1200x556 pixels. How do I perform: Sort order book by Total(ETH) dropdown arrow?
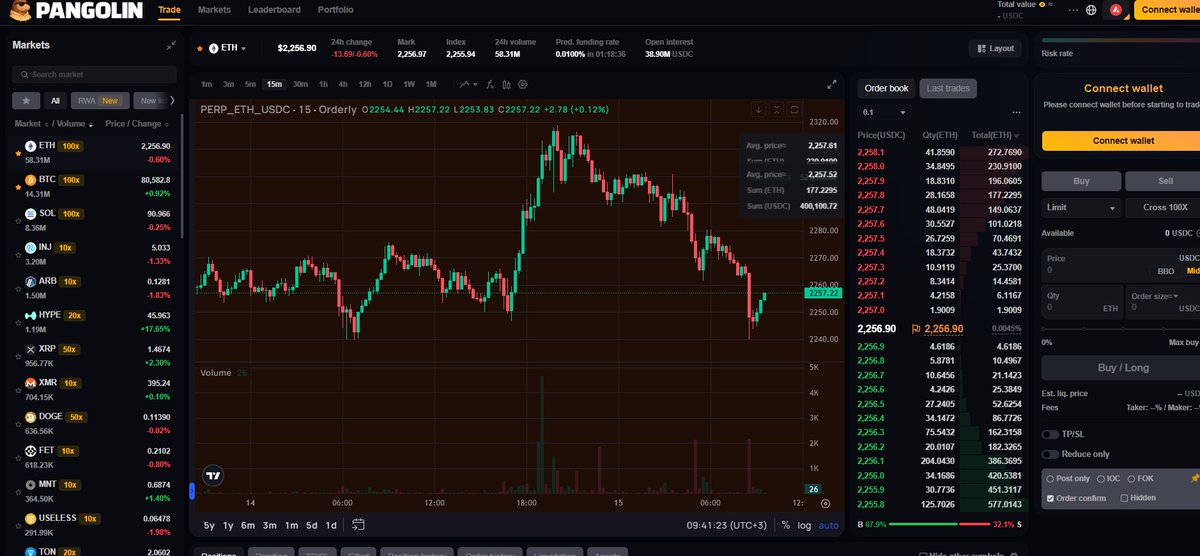point(1017,135)
